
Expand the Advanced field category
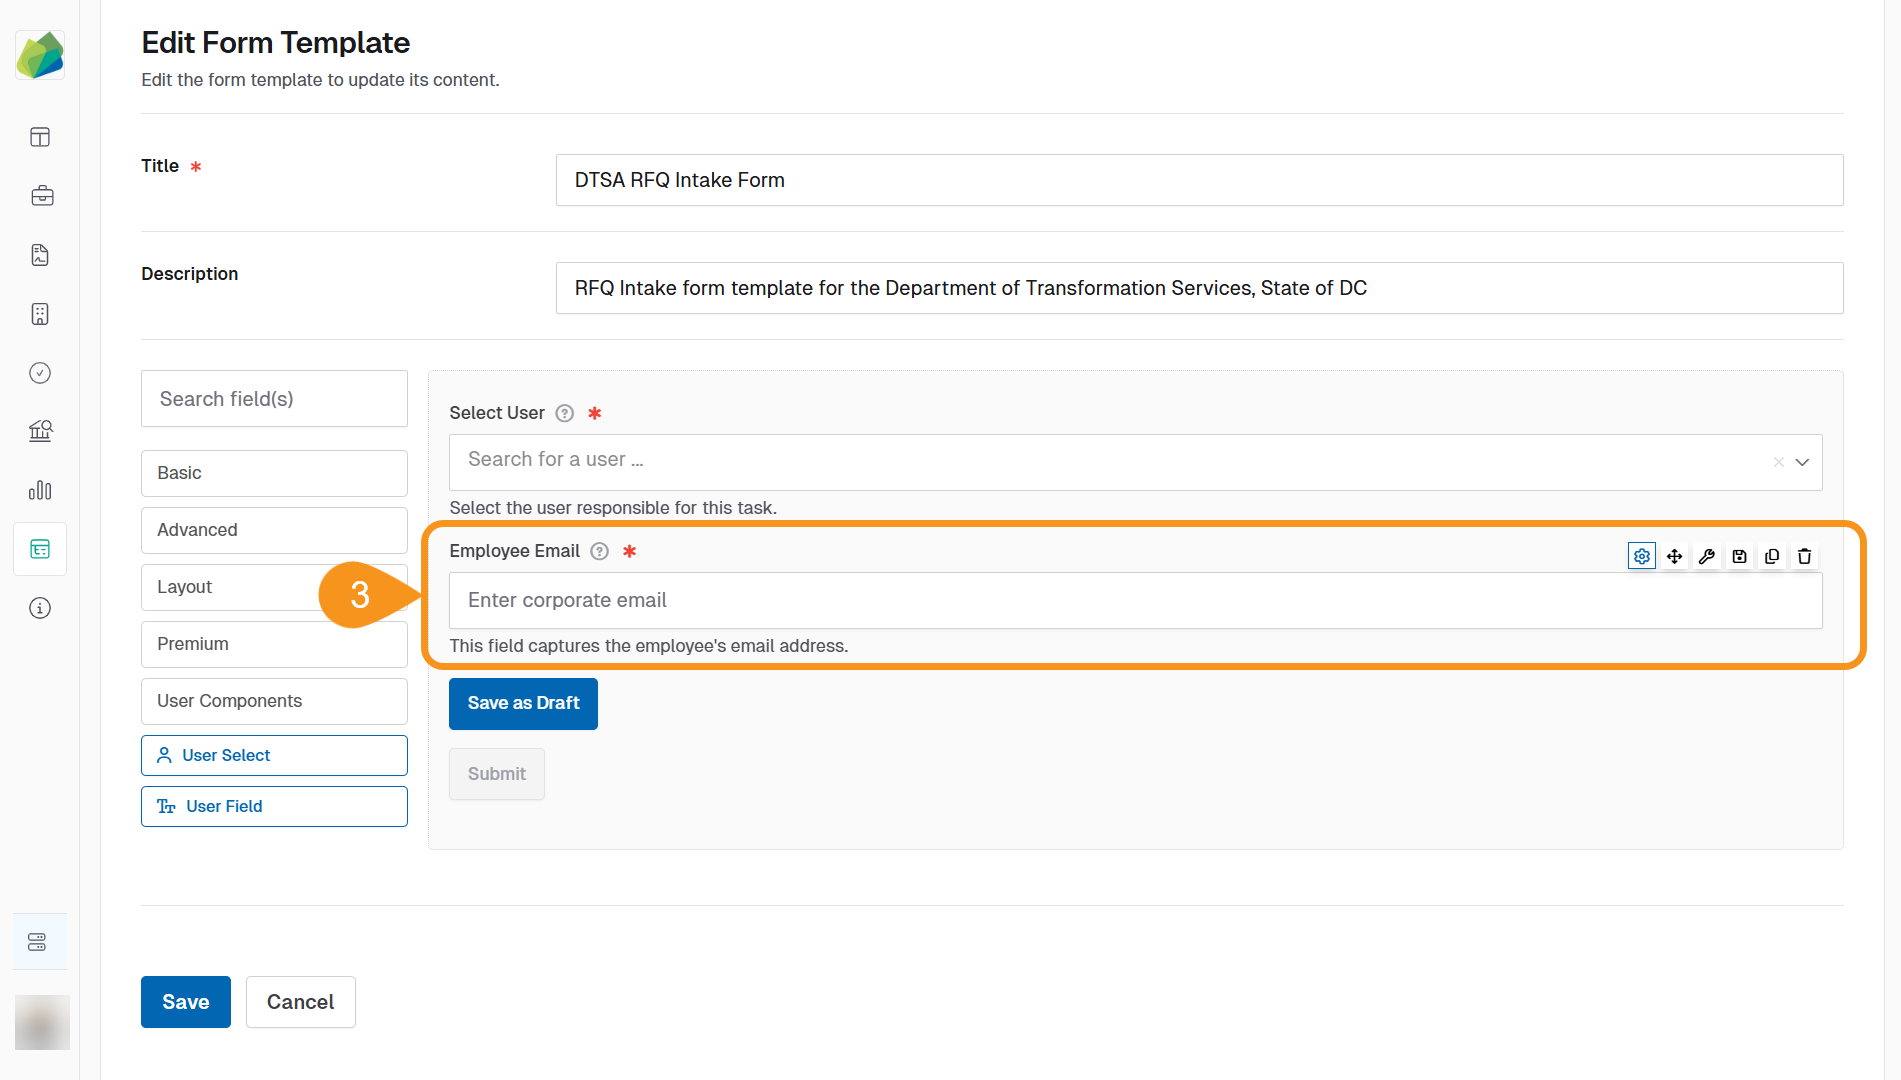coord(274,530)
